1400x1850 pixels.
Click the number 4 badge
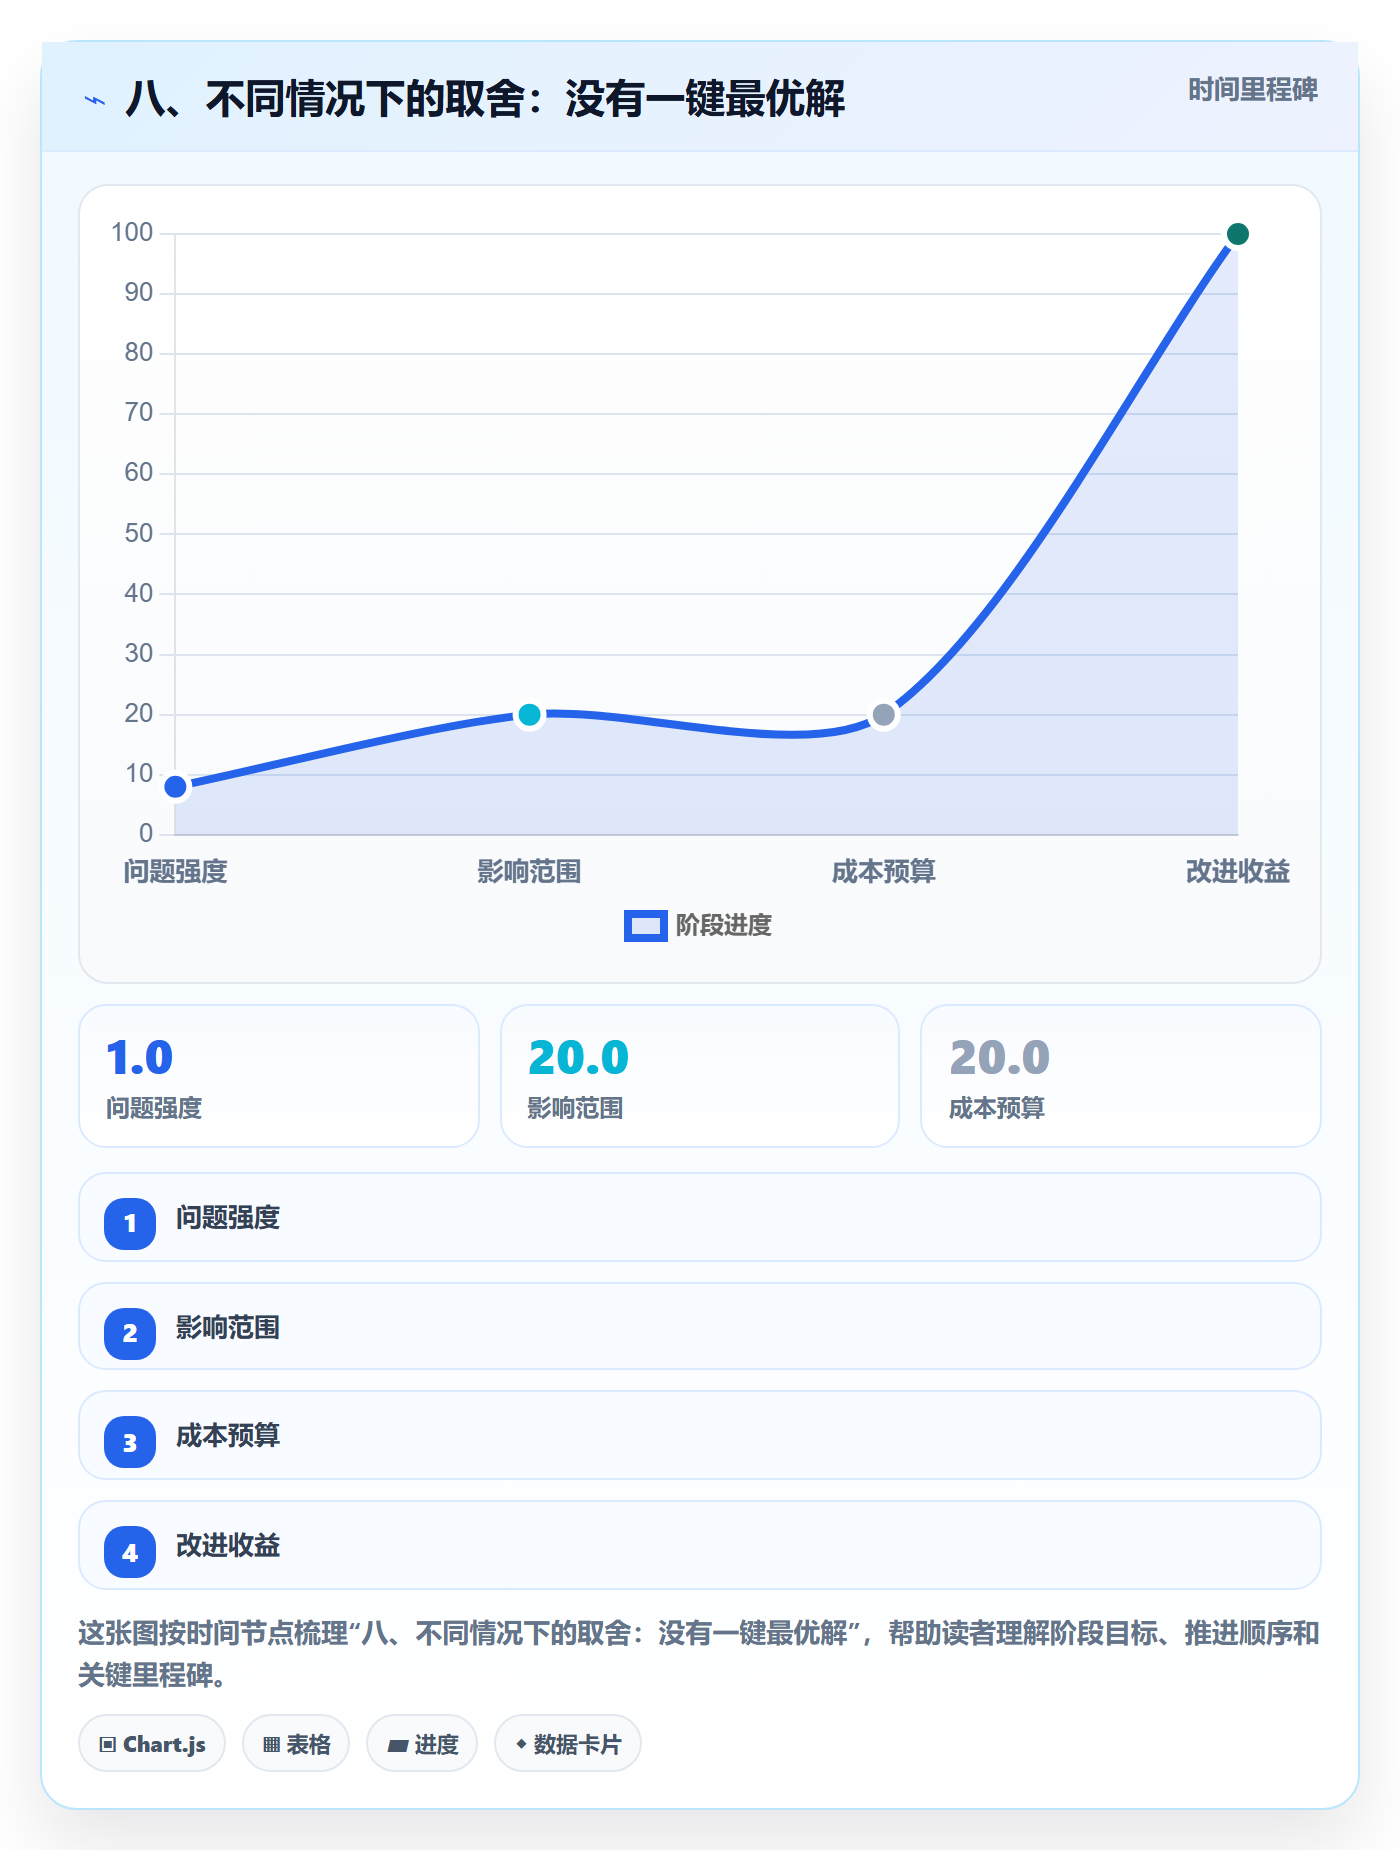(x=130, y=1552)
